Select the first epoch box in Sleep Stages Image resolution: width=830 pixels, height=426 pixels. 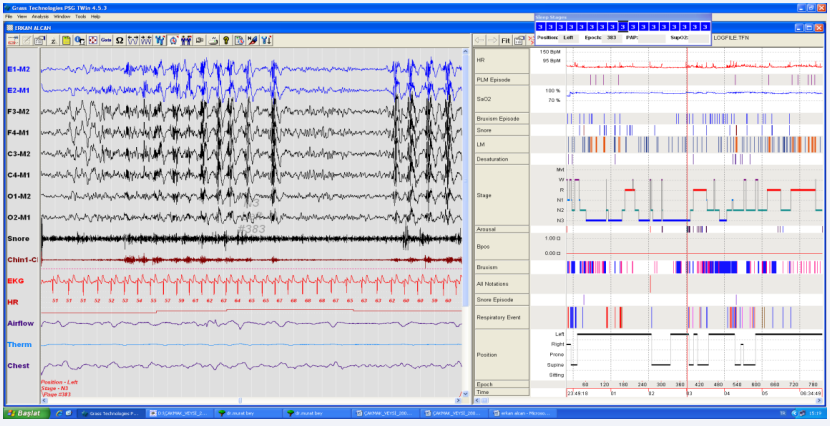[541, 27]
